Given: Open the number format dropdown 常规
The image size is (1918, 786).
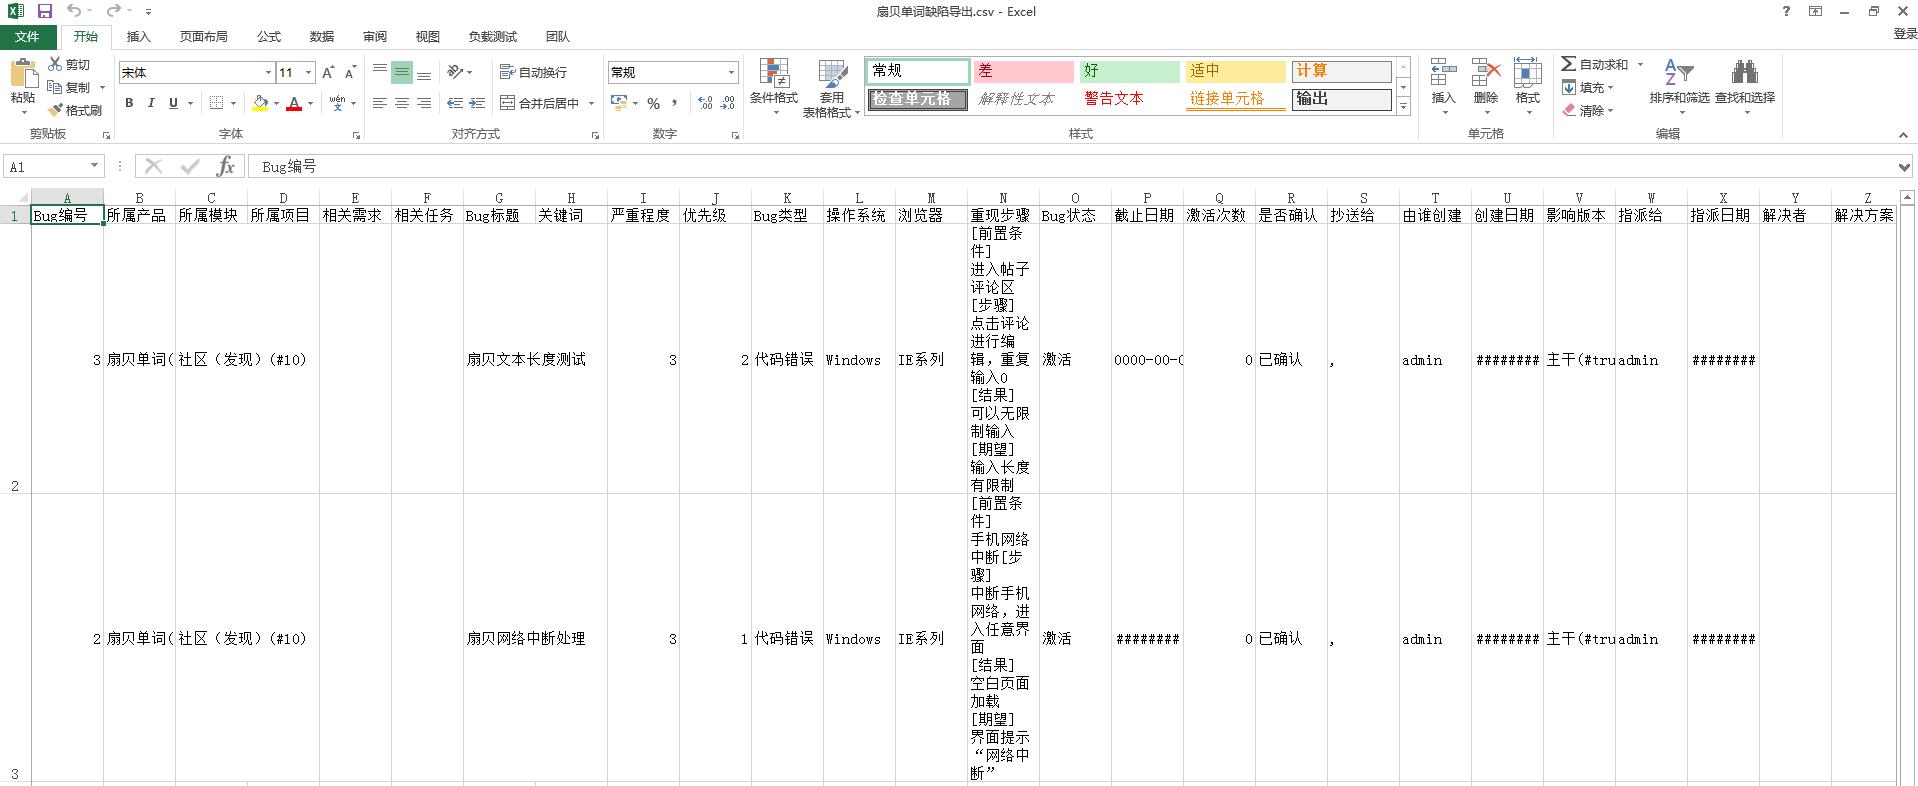Looking at the screenshot, I should click(731, 72).
